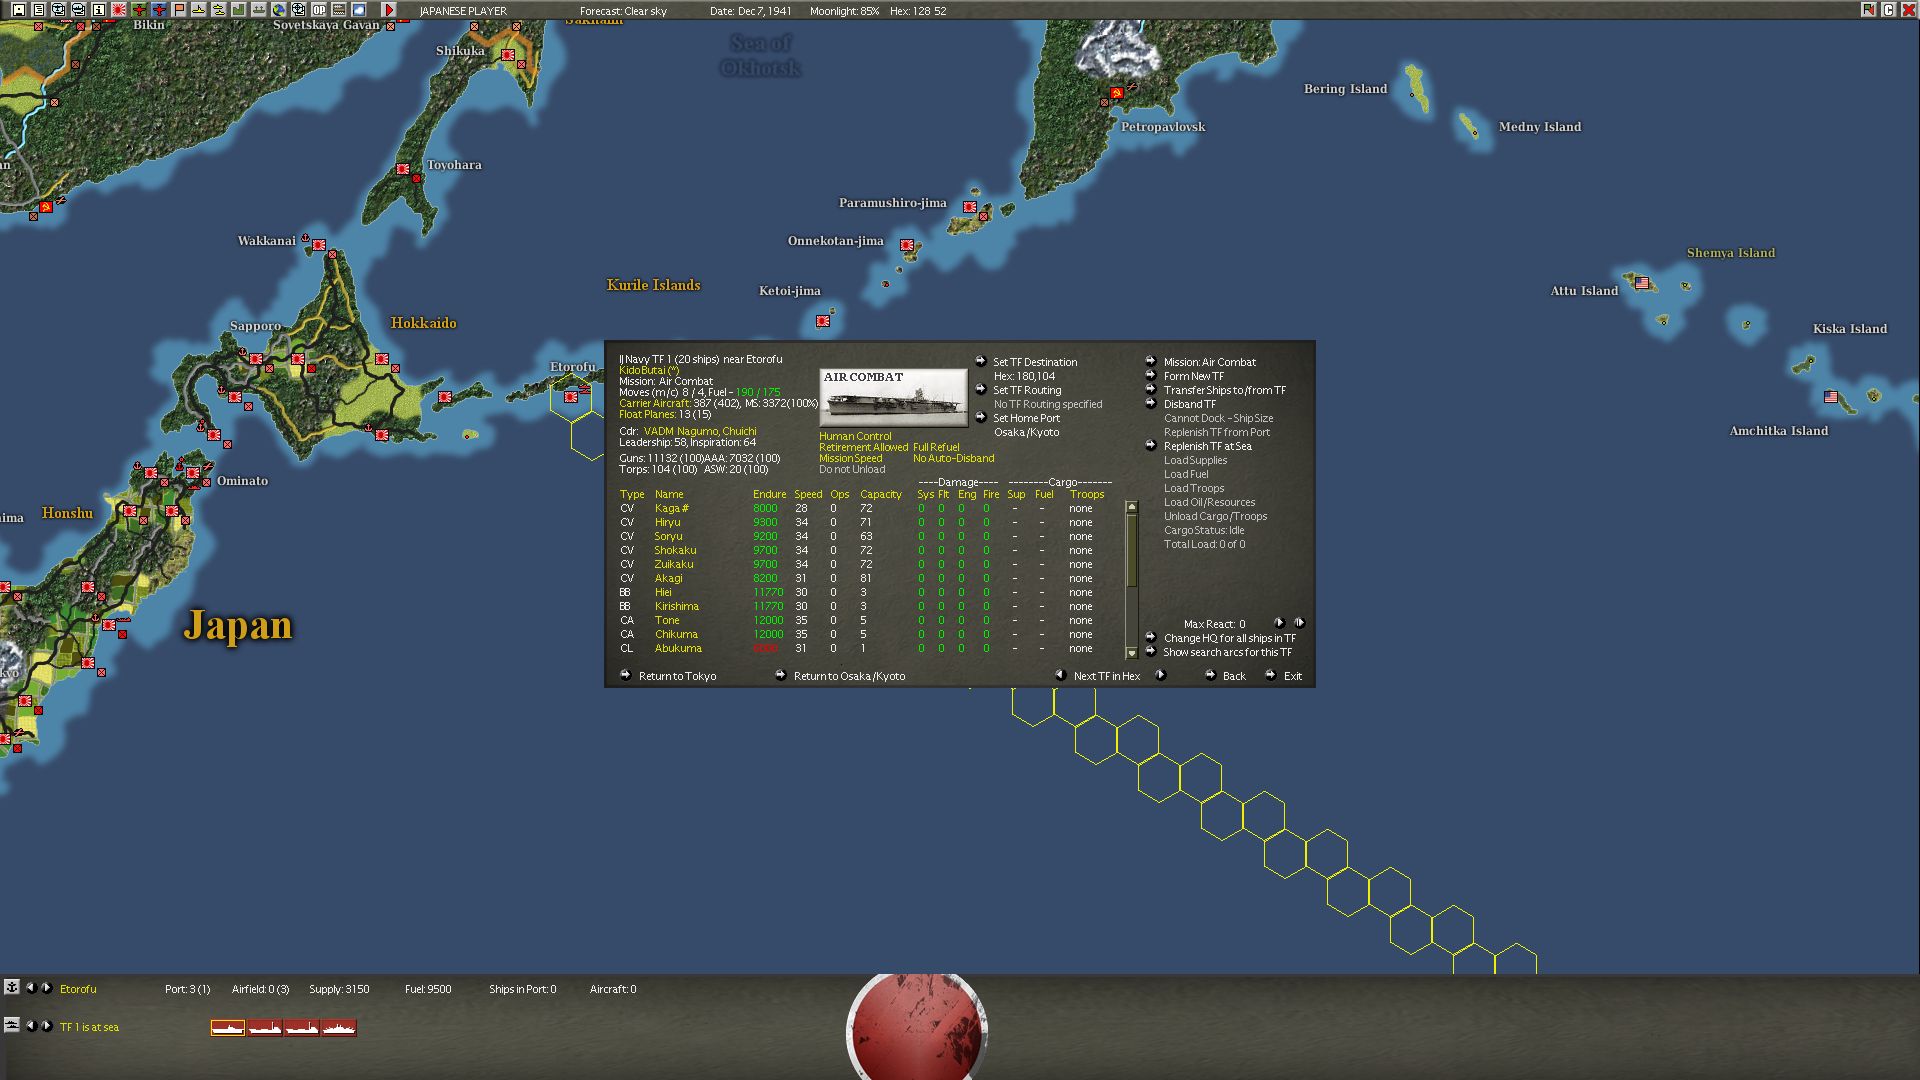Select commander VADM Nagumo, Chuichi
The width and height of the screenshot is (1920, 1080).
click(700, 431)
